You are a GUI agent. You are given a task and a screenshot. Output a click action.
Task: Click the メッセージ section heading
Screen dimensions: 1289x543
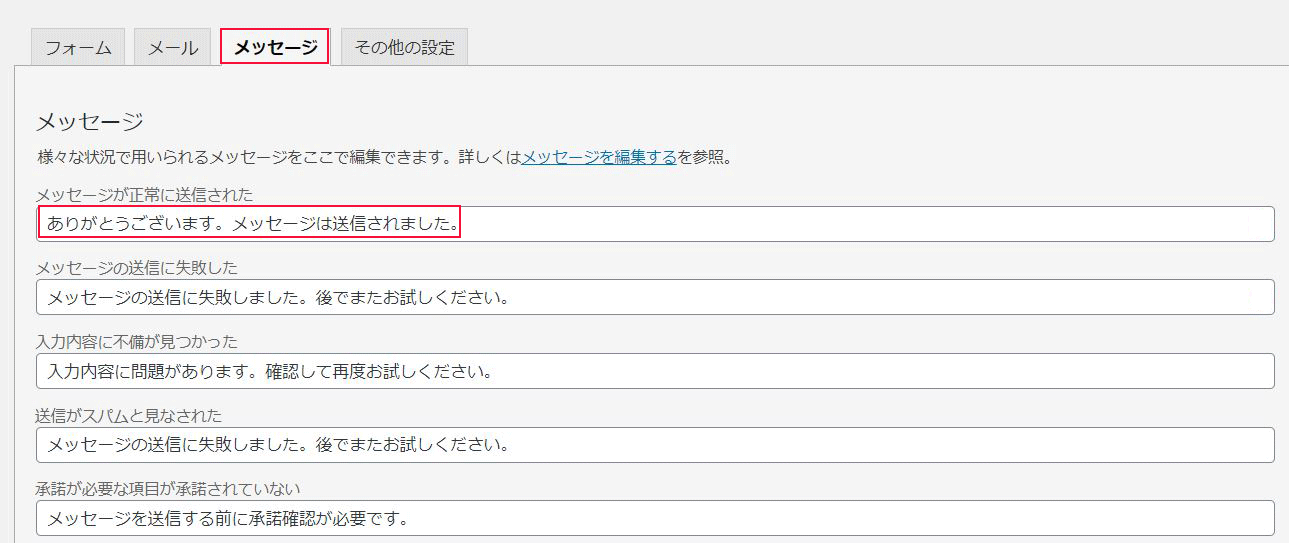(90, 122)
